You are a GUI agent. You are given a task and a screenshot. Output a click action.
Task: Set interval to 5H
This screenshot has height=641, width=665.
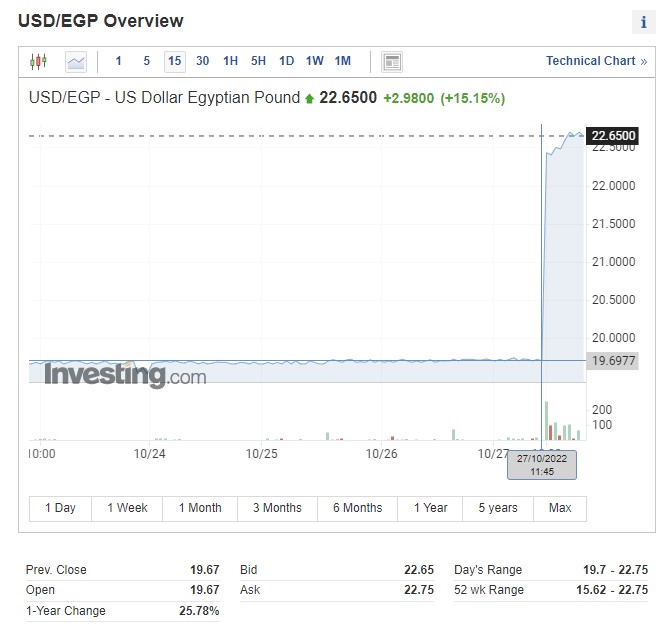[x=258, y=61]
